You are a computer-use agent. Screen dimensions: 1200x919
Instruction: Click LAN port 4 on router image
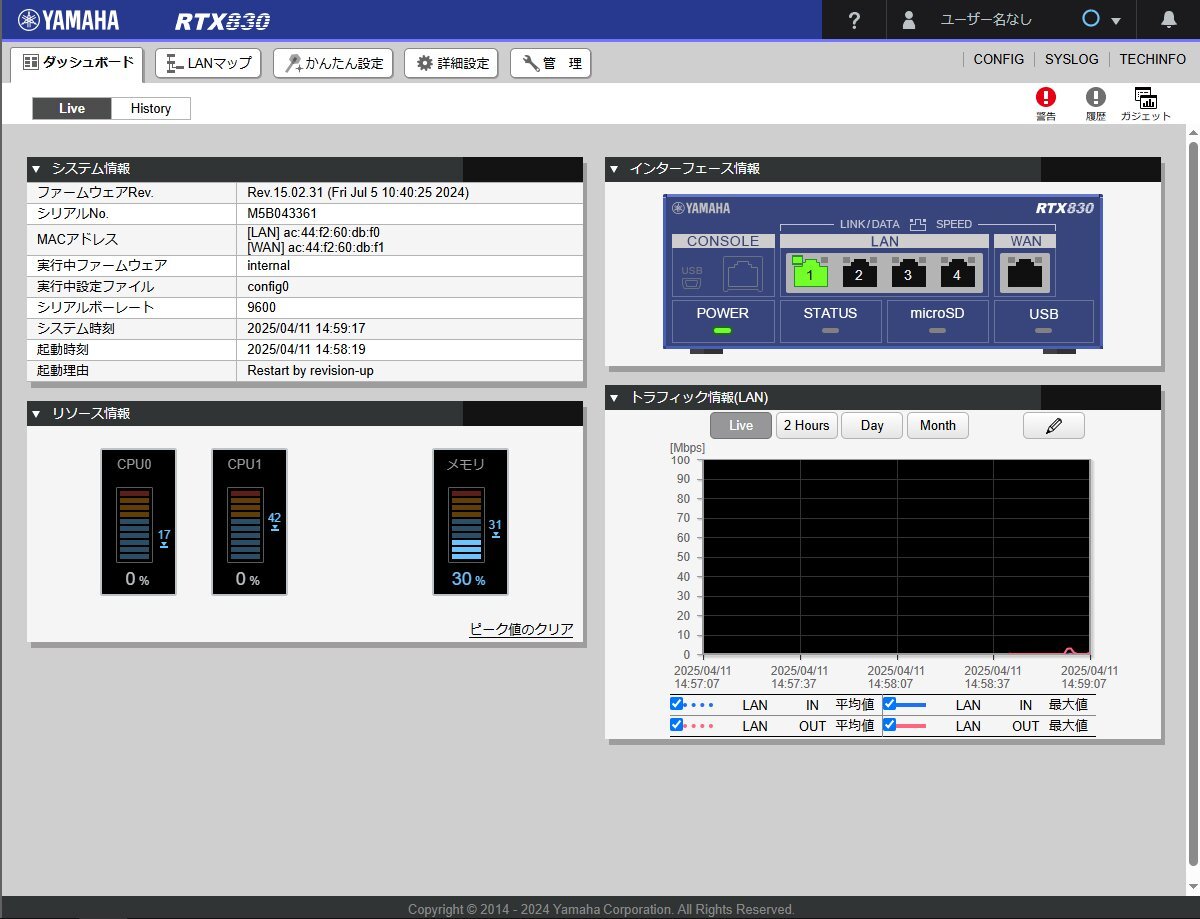tap(956, 271)
